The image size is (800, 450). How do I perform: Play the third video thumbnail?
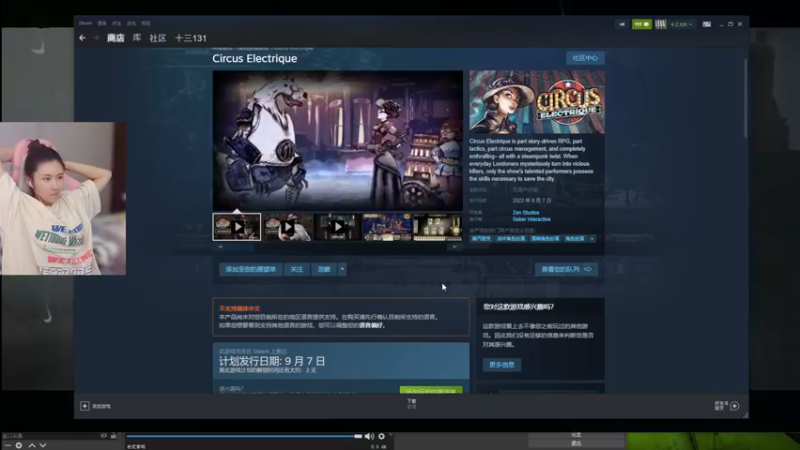[x=337, y=227]
